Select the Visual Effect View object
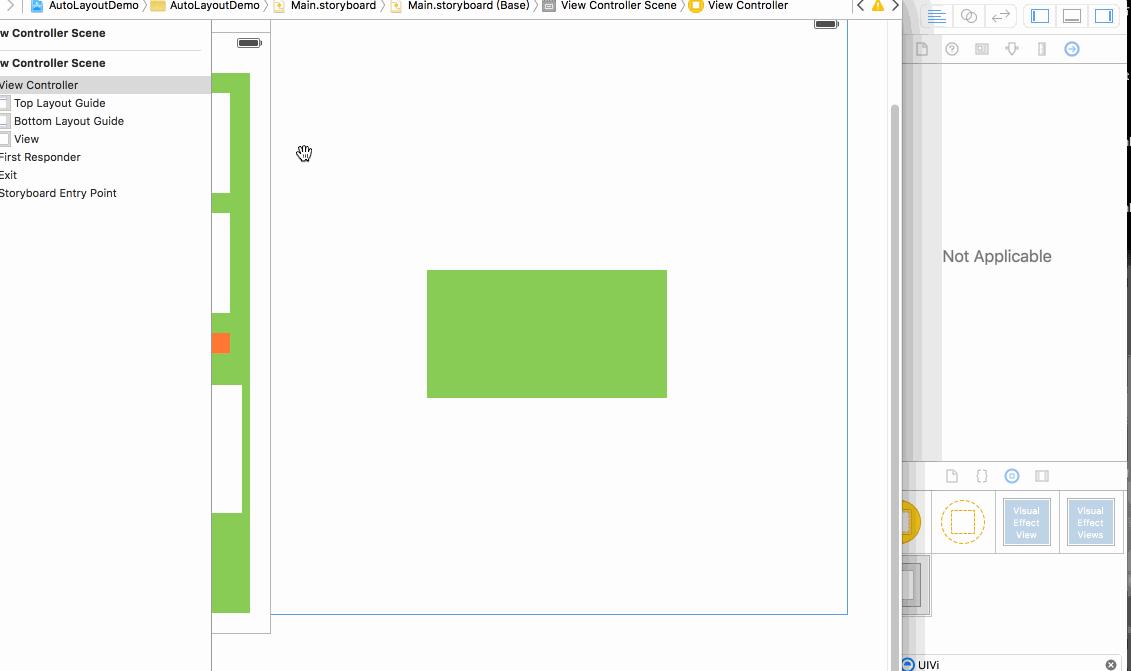The image size is (1131, 671). click(x=1026, y=522)
